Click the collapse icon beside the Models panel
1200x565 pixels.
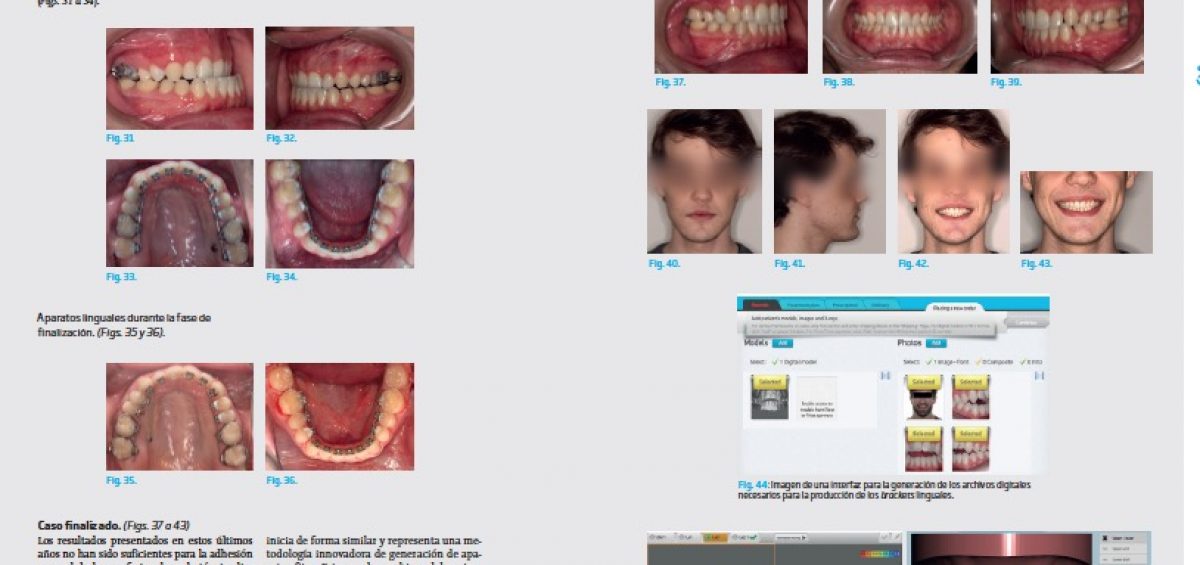[885, 376]
